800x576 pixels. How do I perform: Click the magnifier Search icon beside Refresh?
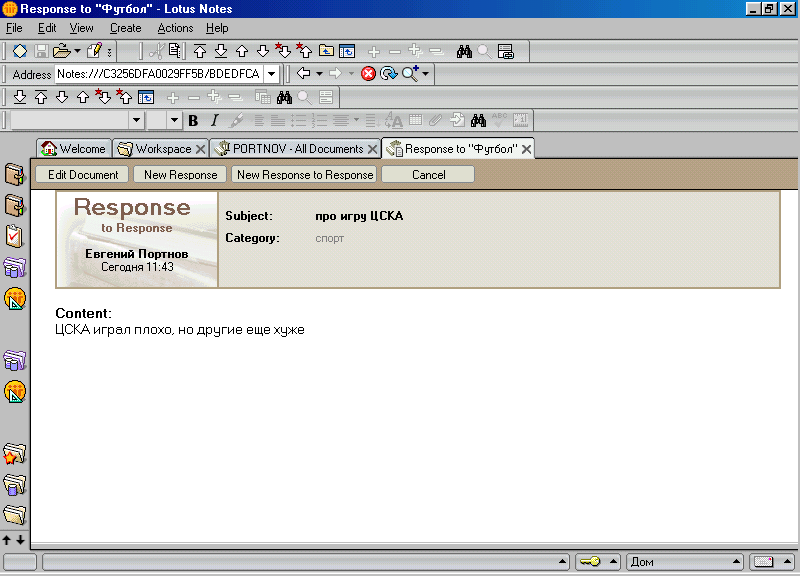point(410,73)
